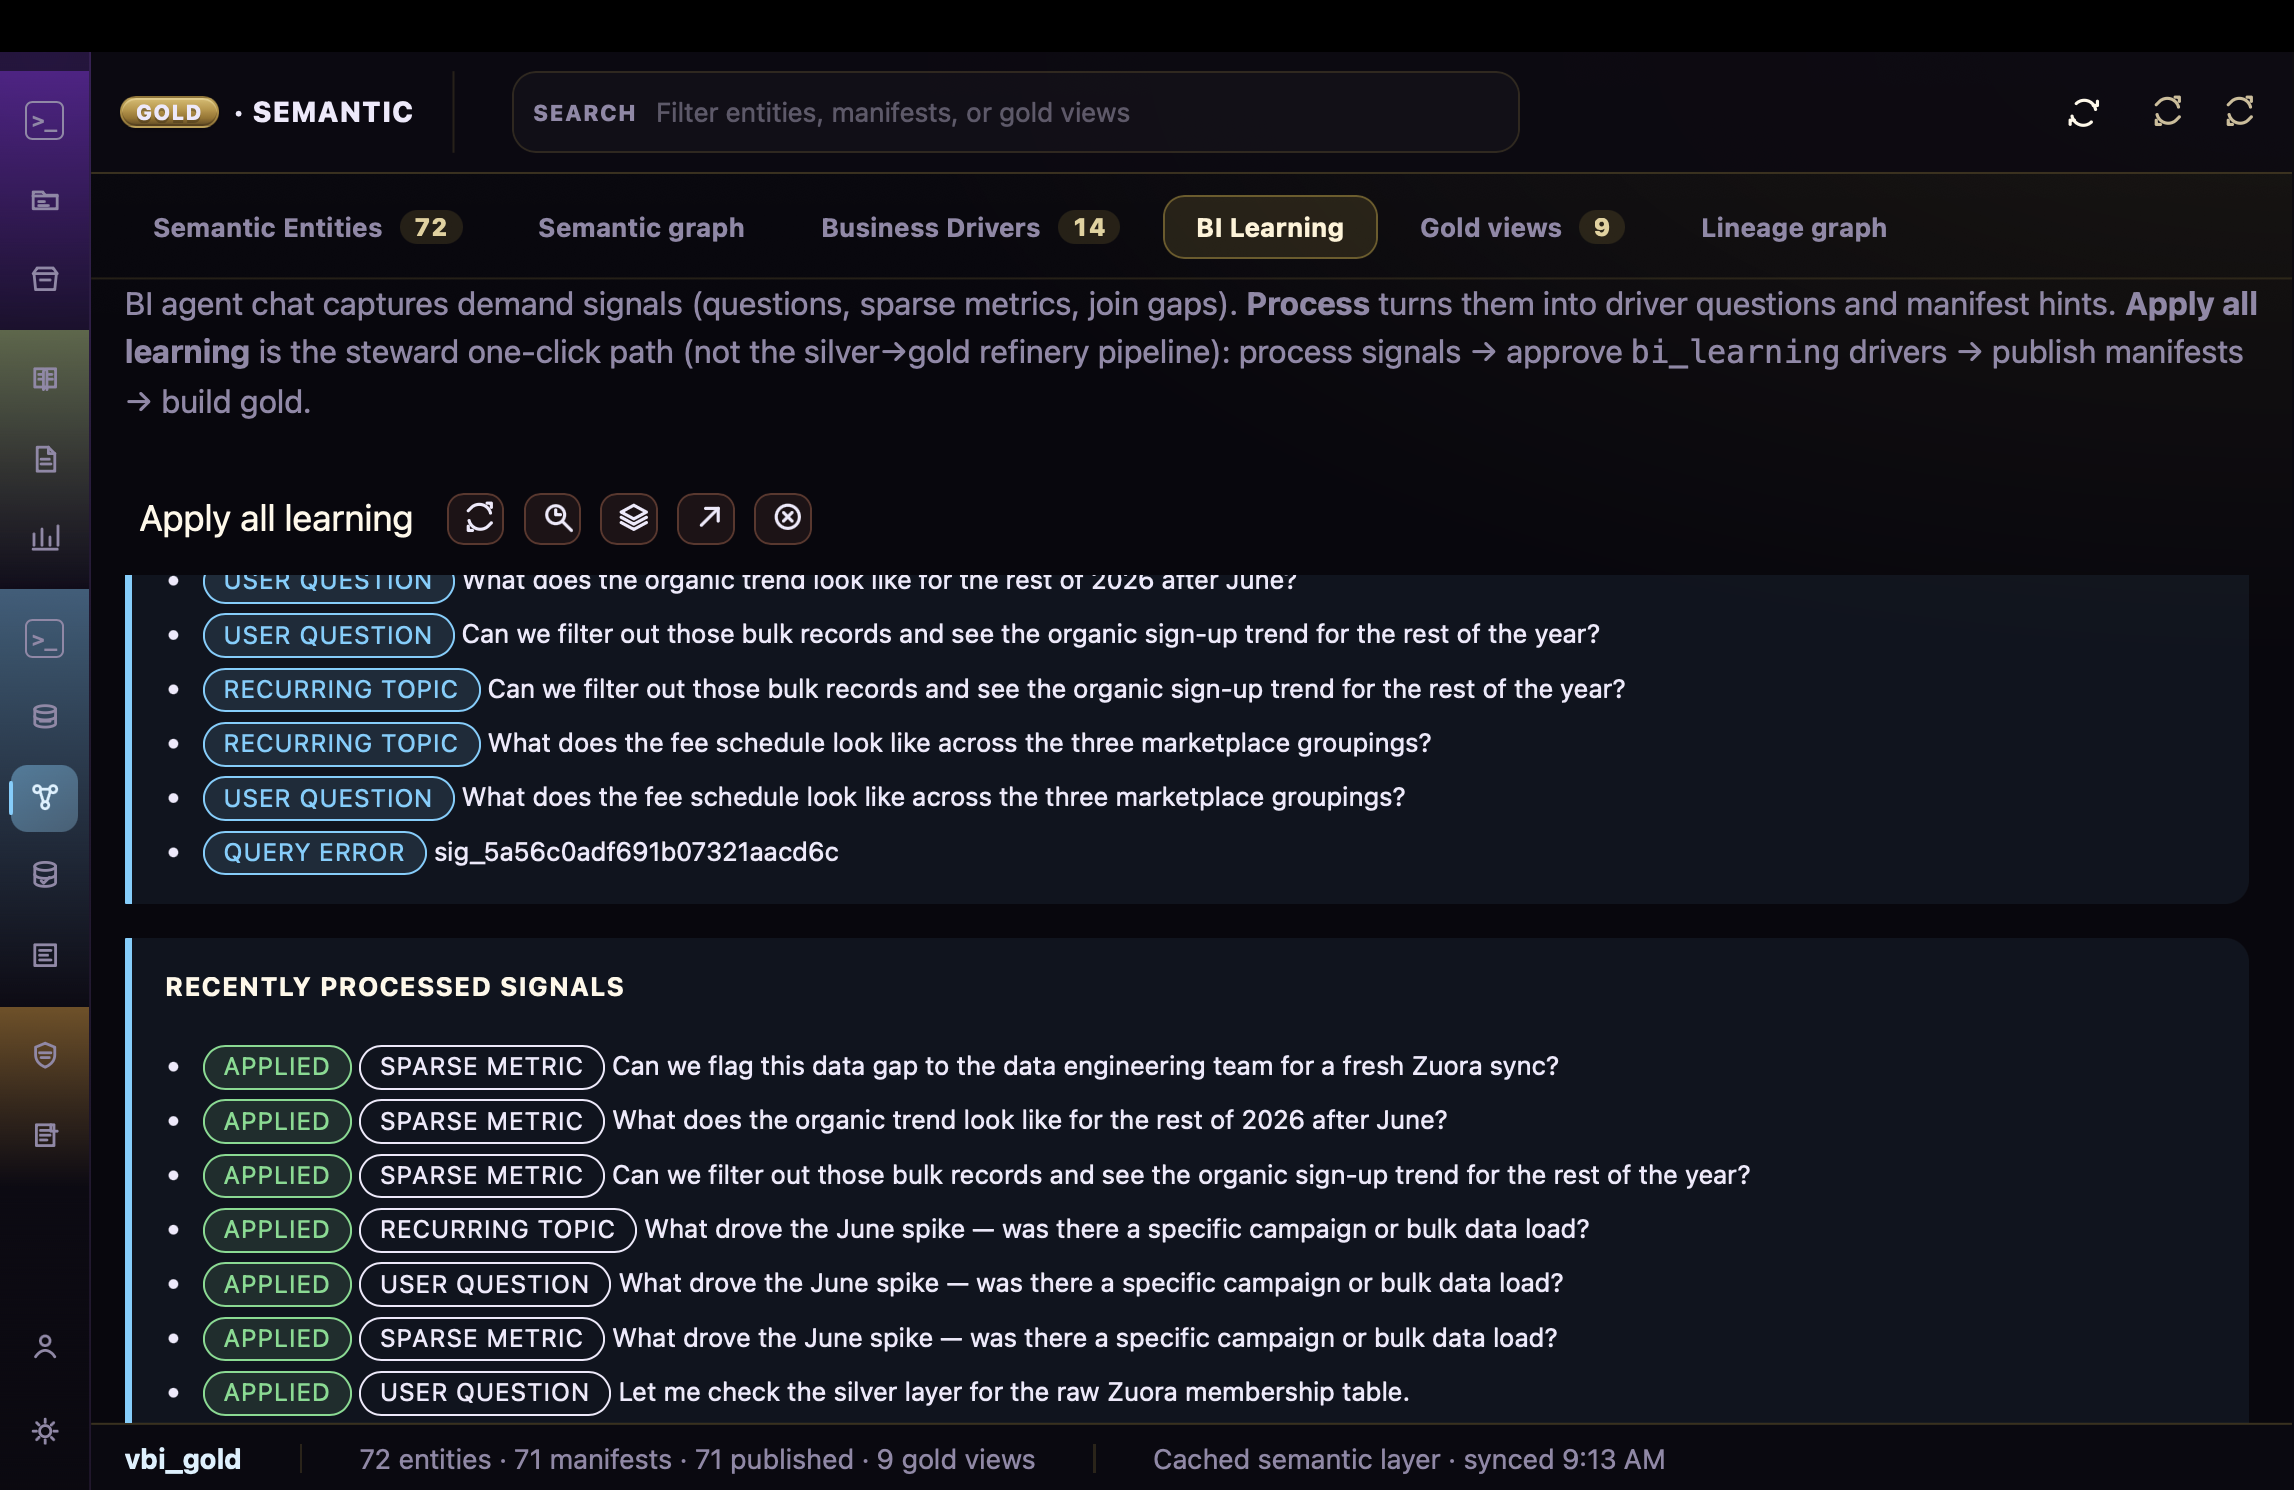Click USER QUESTION tag on the June spike row
2294x1490 pixels.
coord(484,1284)
